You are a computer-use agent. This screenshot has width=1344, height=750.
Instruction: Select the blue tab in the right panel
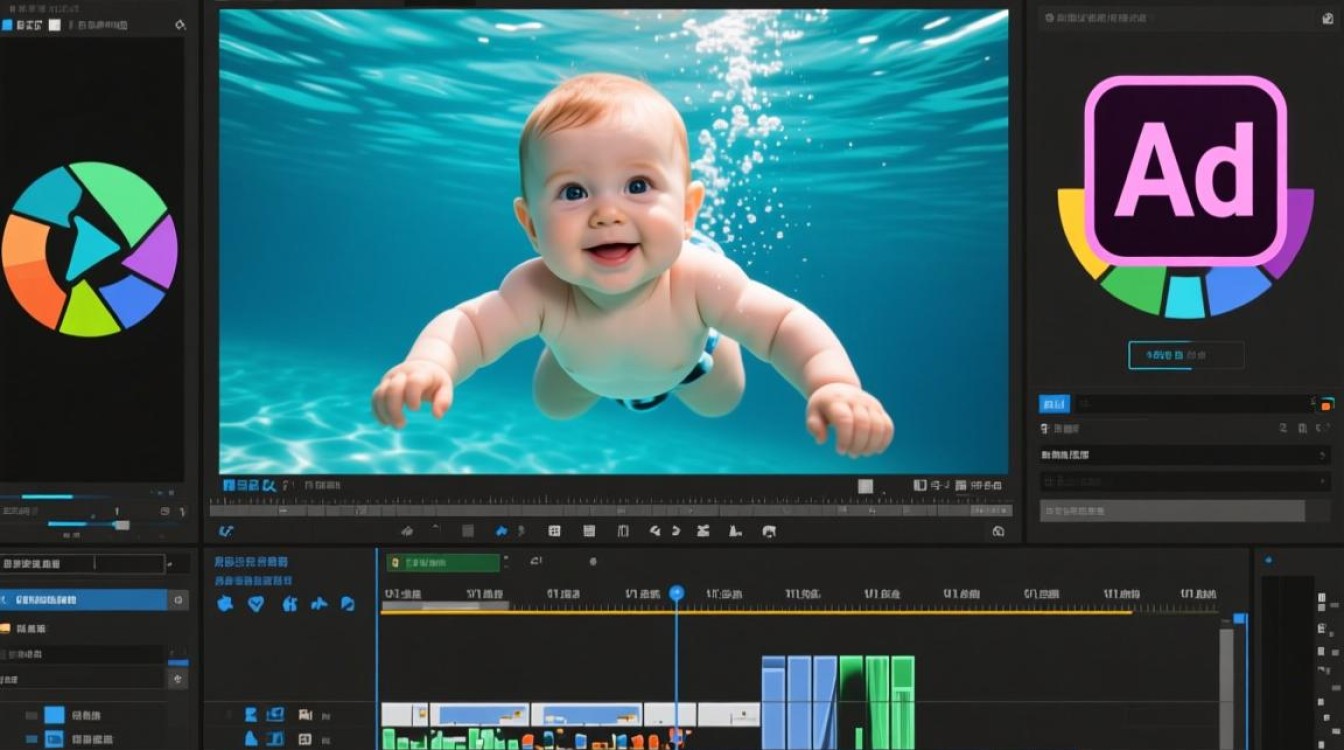1054,404
